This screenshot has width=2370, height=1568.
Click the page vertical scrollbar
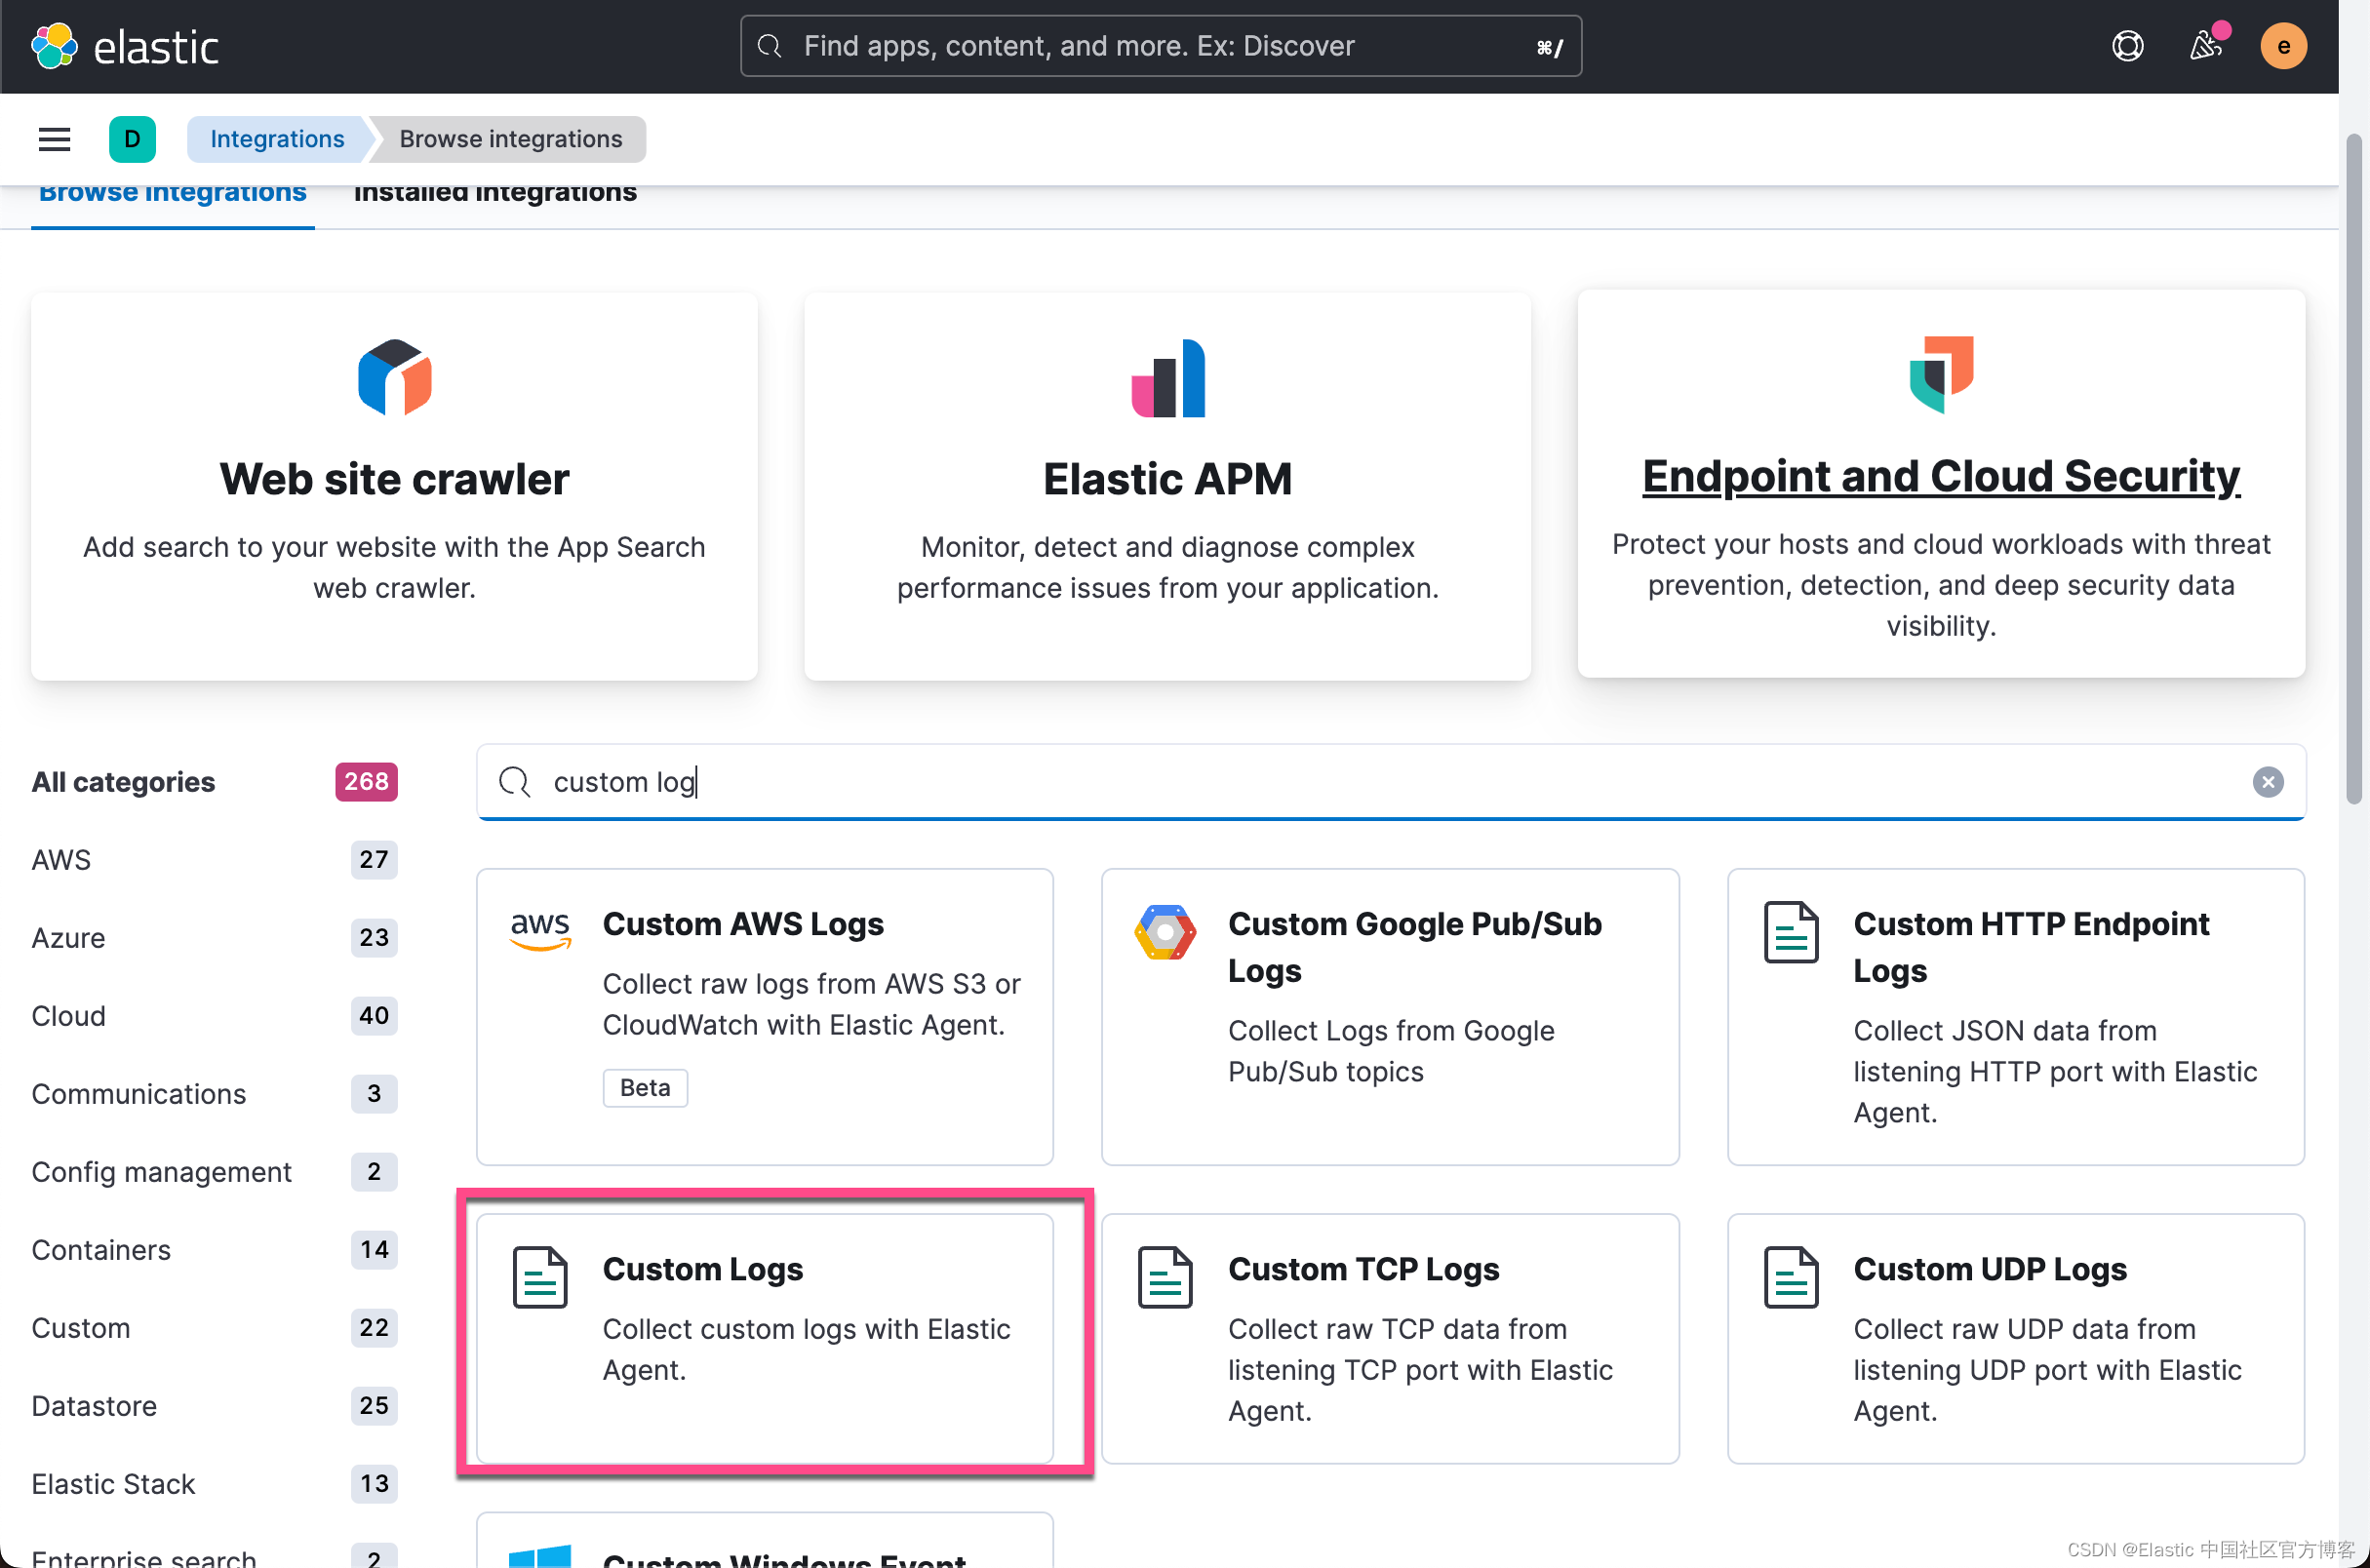click(2354, 470)
